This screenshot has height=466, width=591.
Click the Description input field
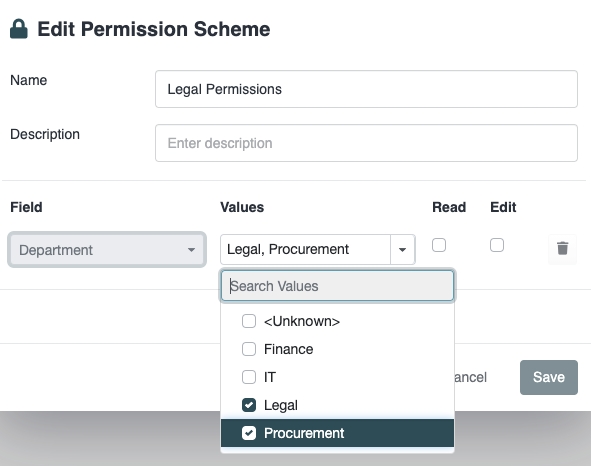(x=366, y=143)
